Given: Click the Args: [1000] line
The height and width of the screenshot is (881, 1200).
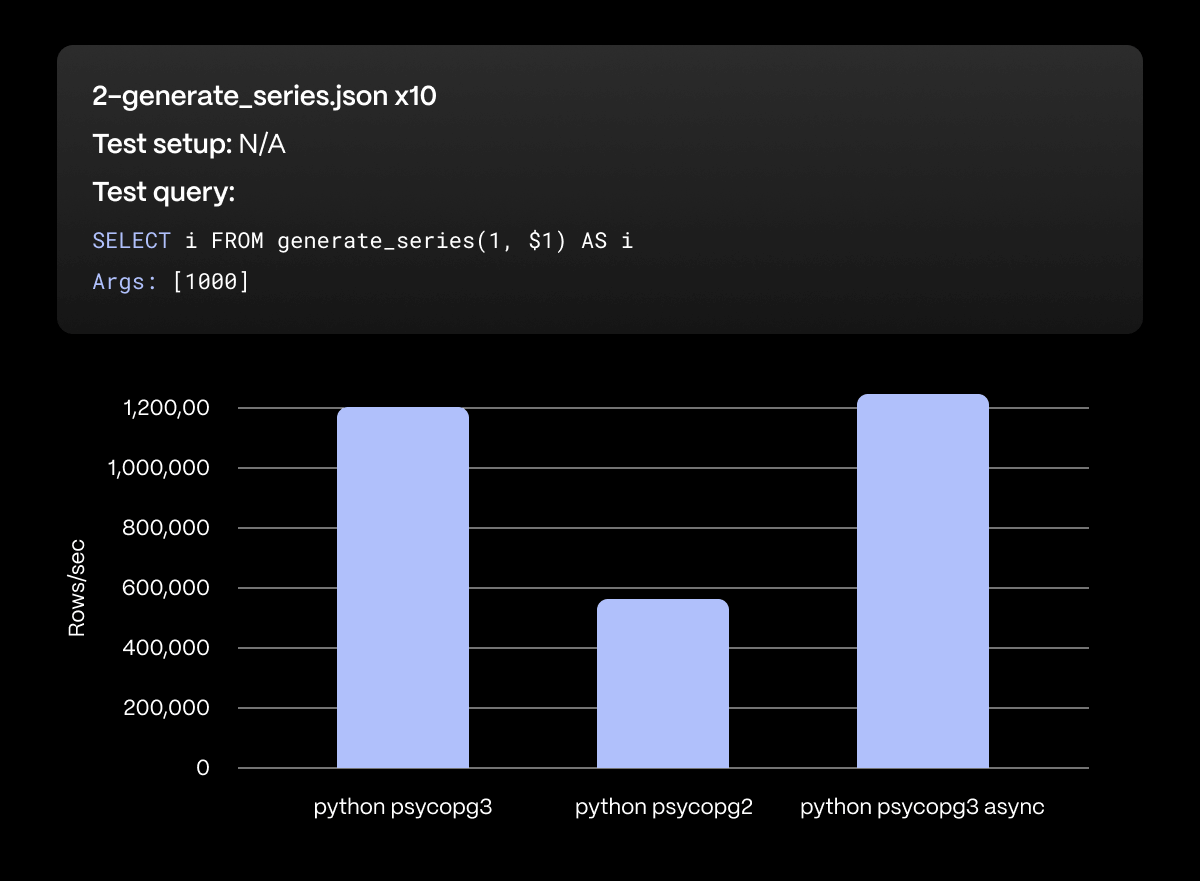Looking at the screenshot, I should pos(170,282).
